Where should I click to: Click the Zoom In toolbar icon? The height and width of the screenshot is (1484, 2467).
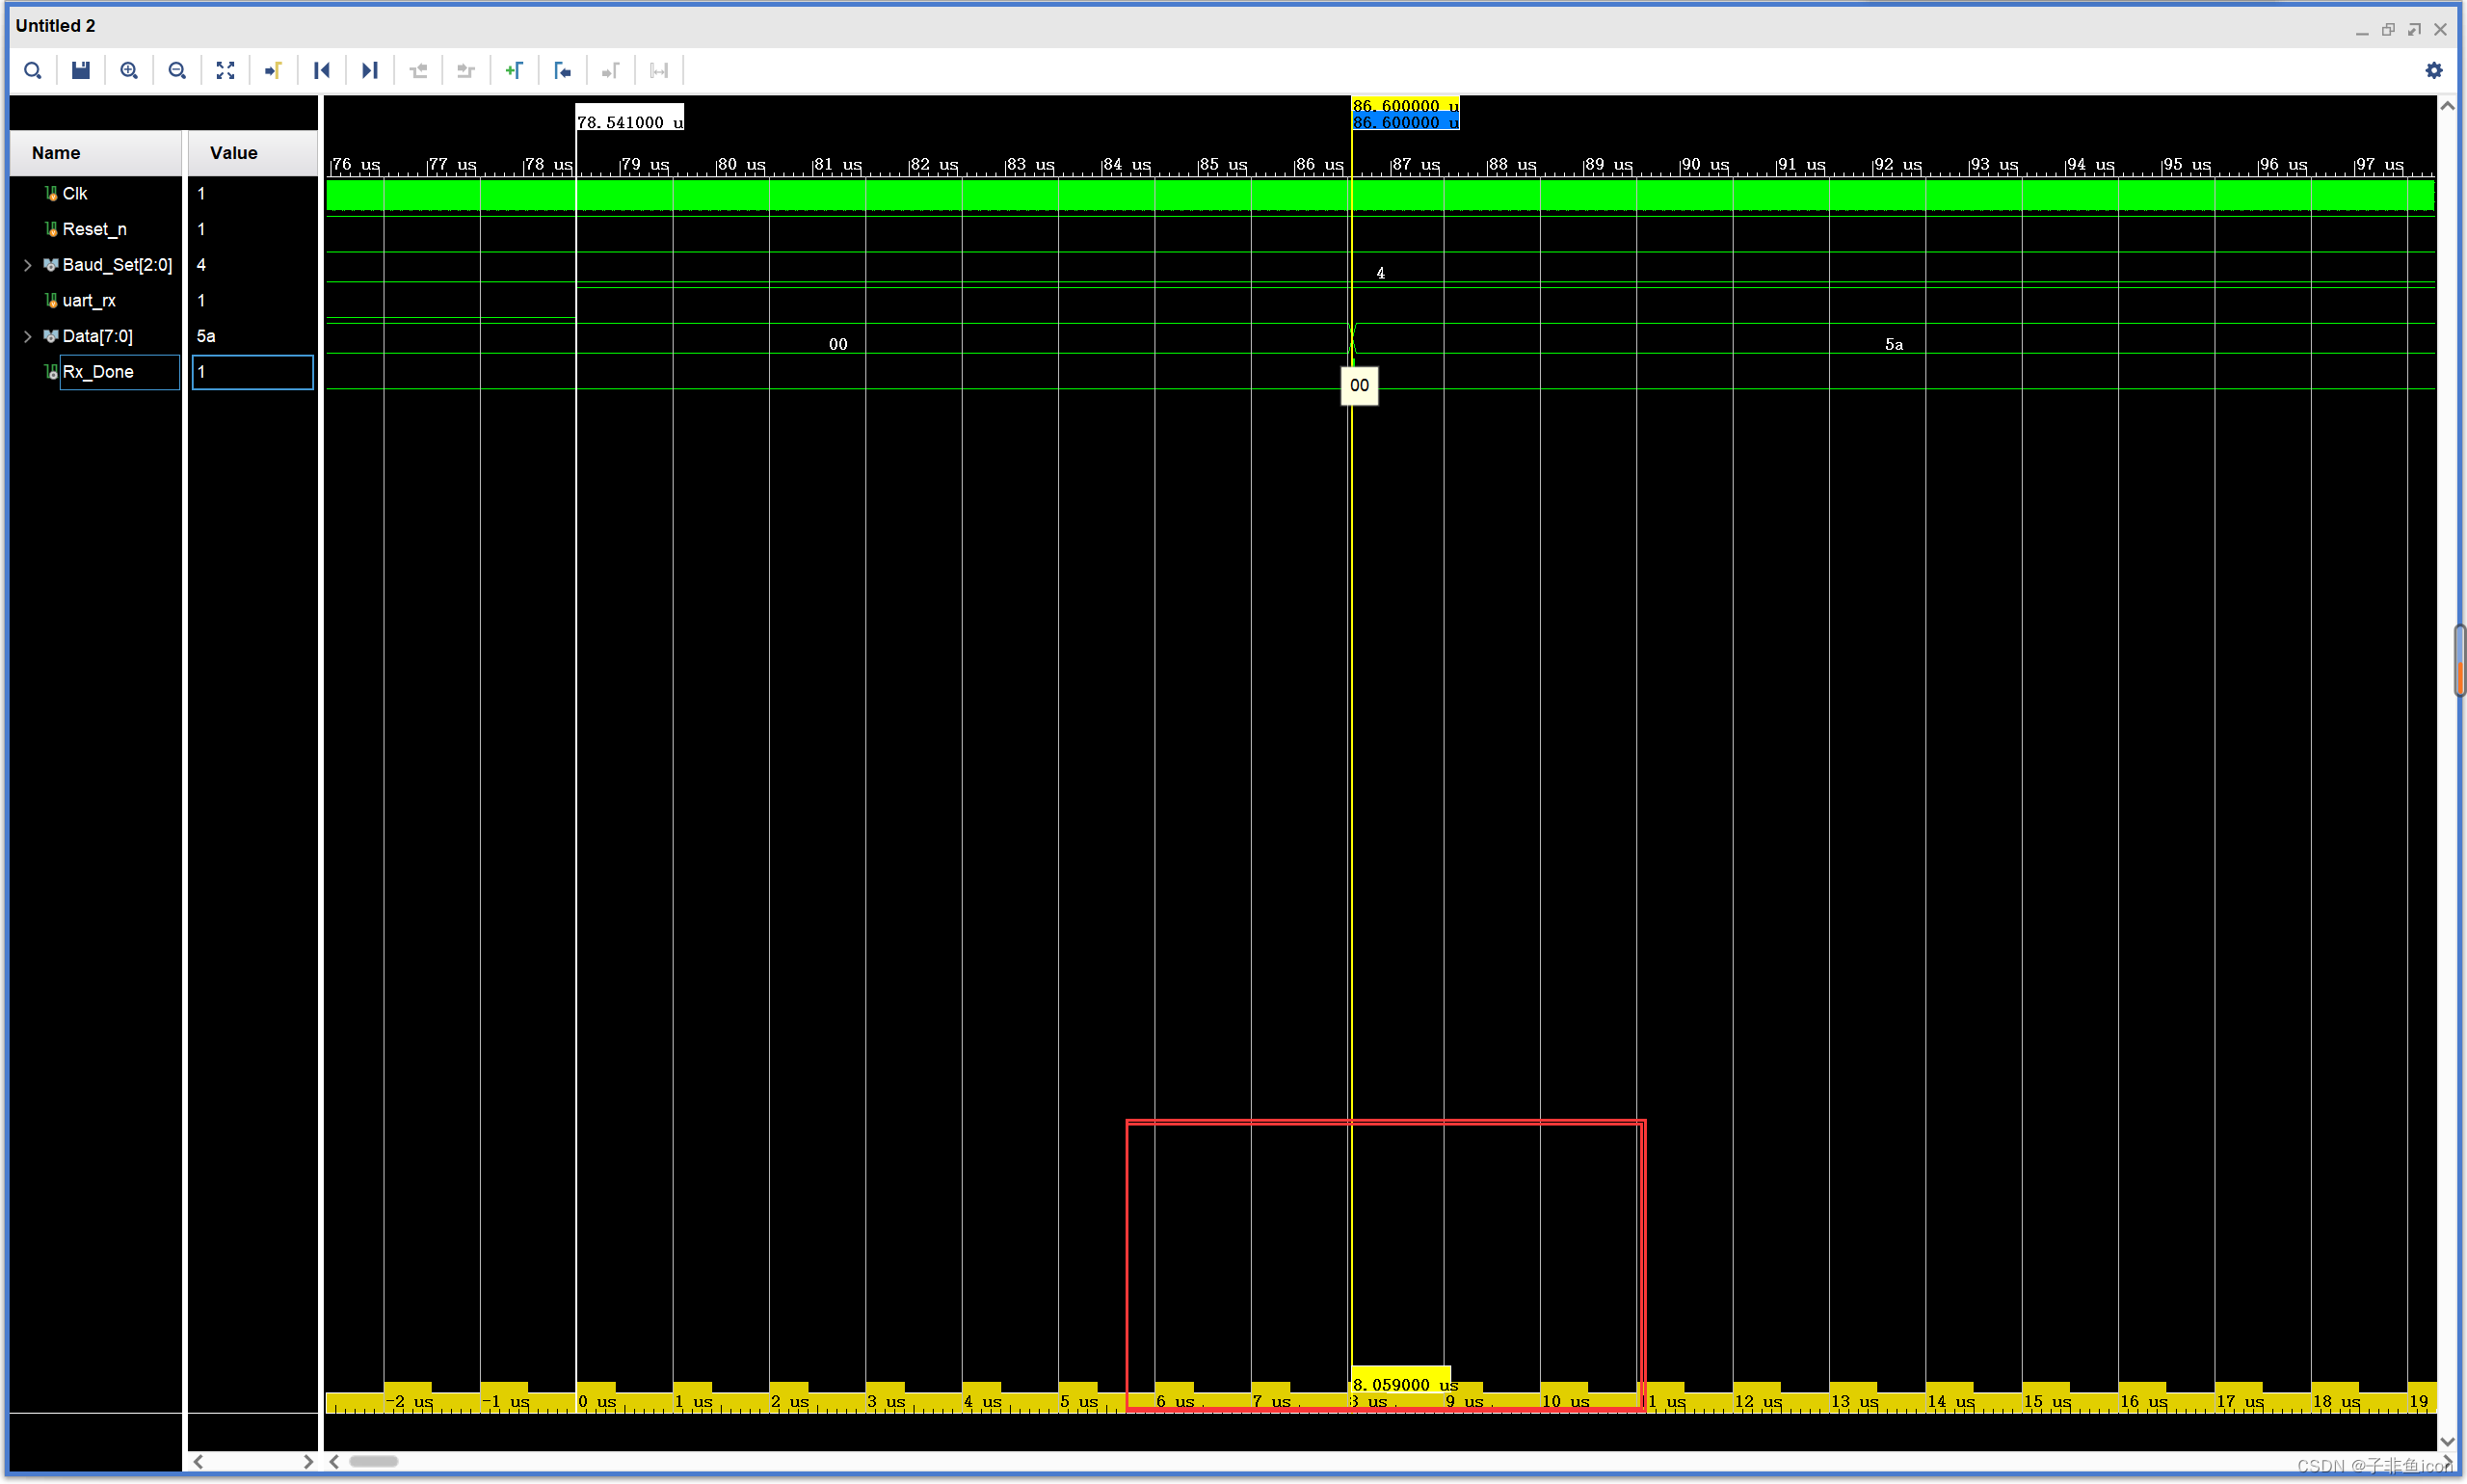(129, 70)
